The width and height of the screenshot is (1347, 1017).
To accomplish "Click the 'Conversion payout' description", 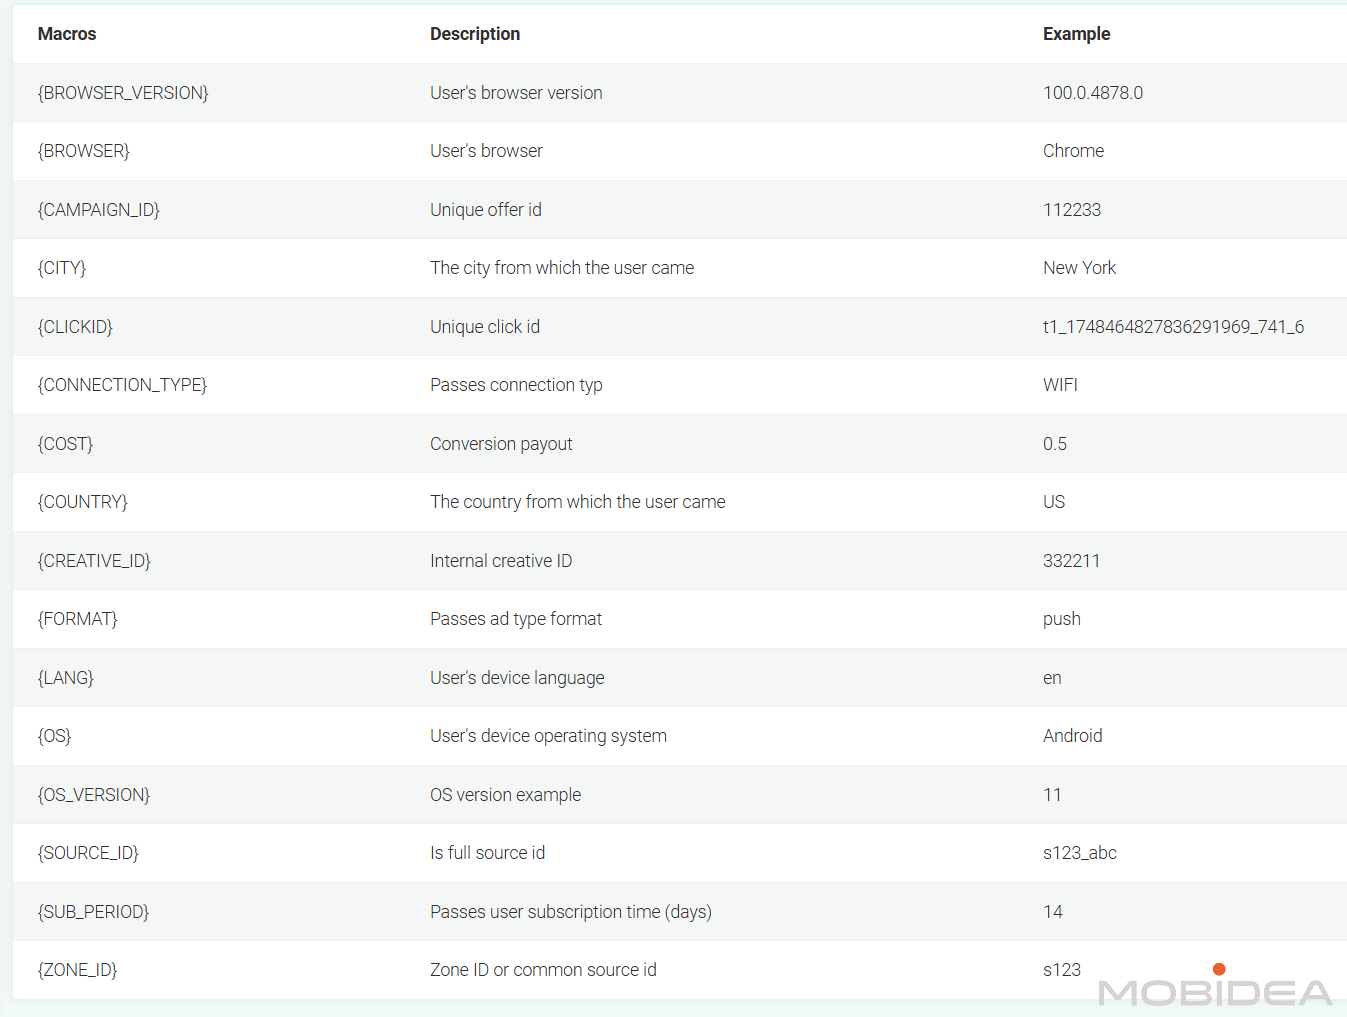I will (501, 444).
